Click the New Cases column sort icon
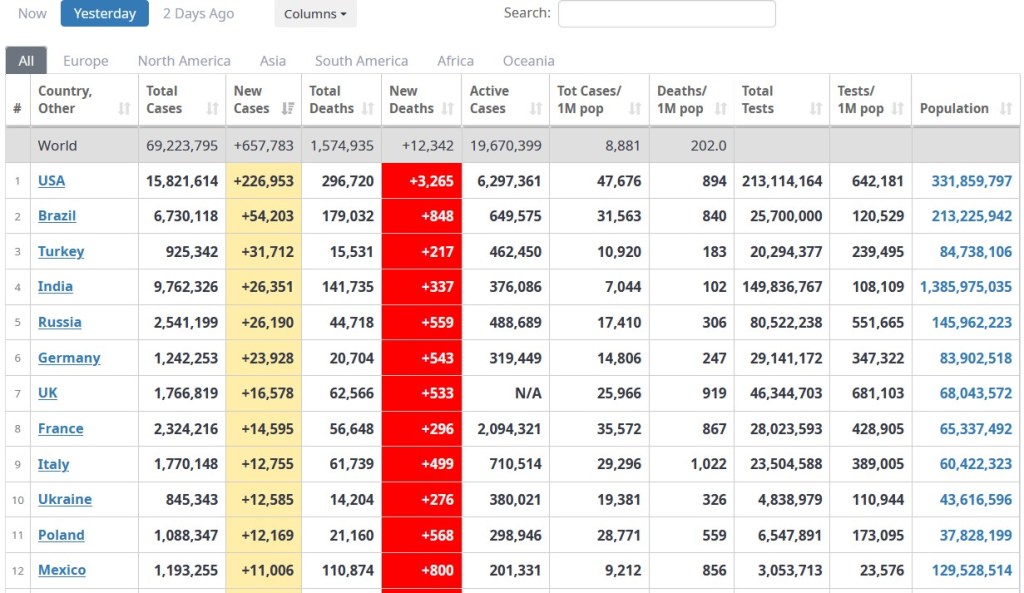Image resolution: width=1024 pixels, height=593 pixels. (288, 109)
